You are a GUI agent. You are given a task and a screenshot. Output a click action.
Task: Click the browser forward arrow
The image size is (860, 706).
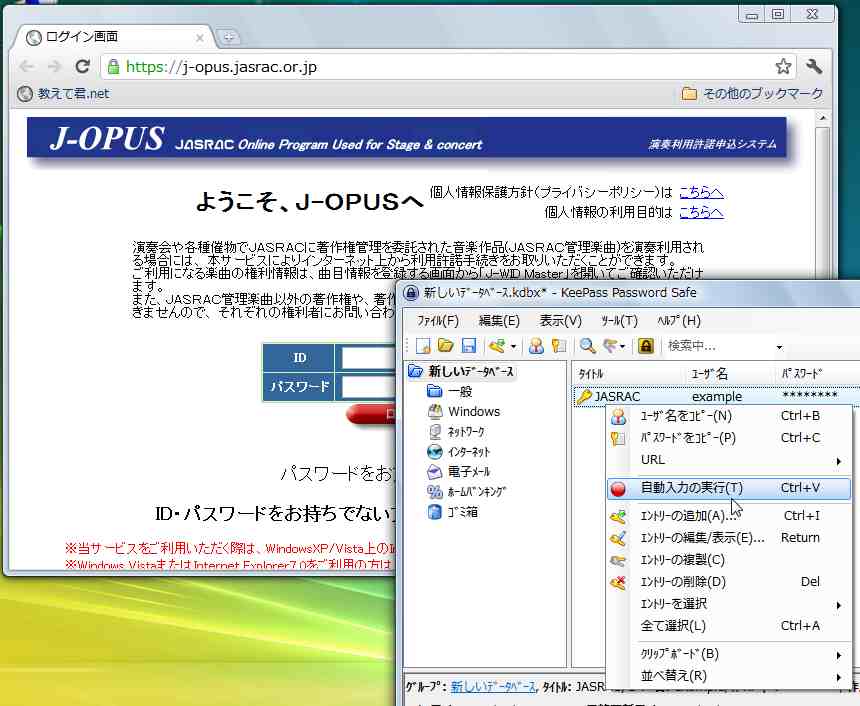pos(54,67)
